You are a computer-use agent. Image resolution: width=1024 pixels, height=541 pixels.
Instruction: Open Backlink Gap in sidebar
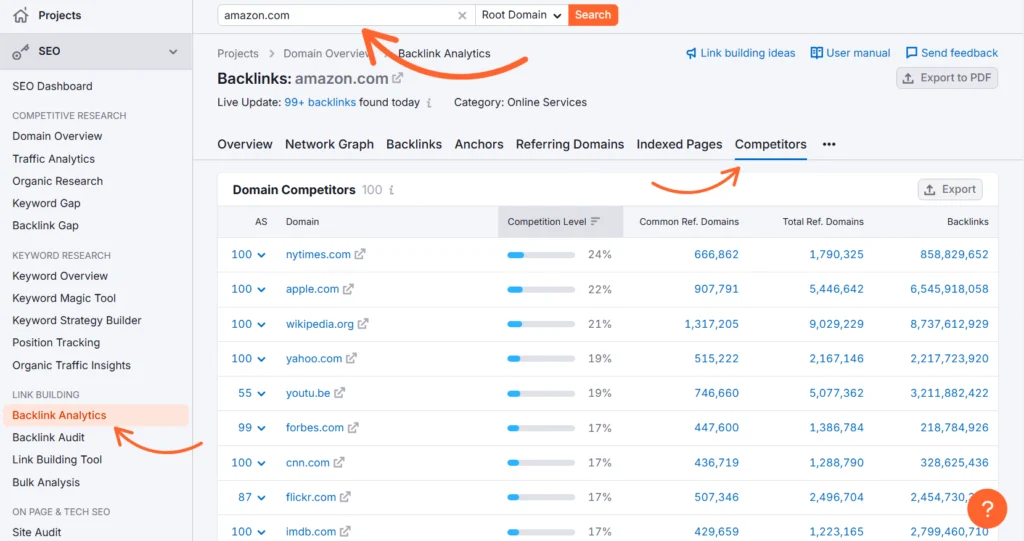(x=46, y=225)
